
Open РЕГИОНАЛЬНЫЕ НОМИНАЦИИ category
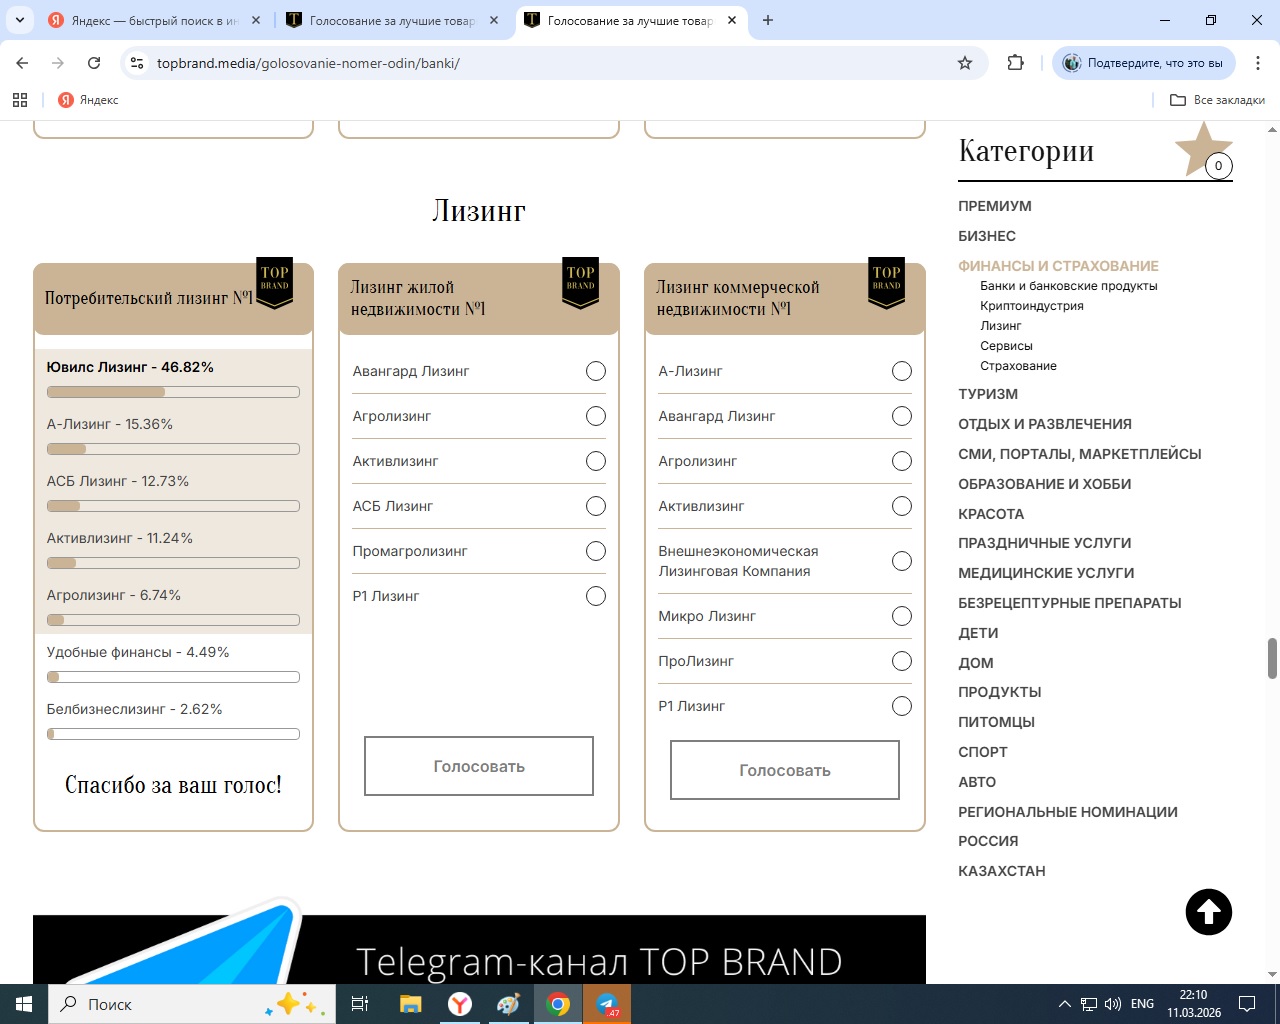tap(1068, 812)
